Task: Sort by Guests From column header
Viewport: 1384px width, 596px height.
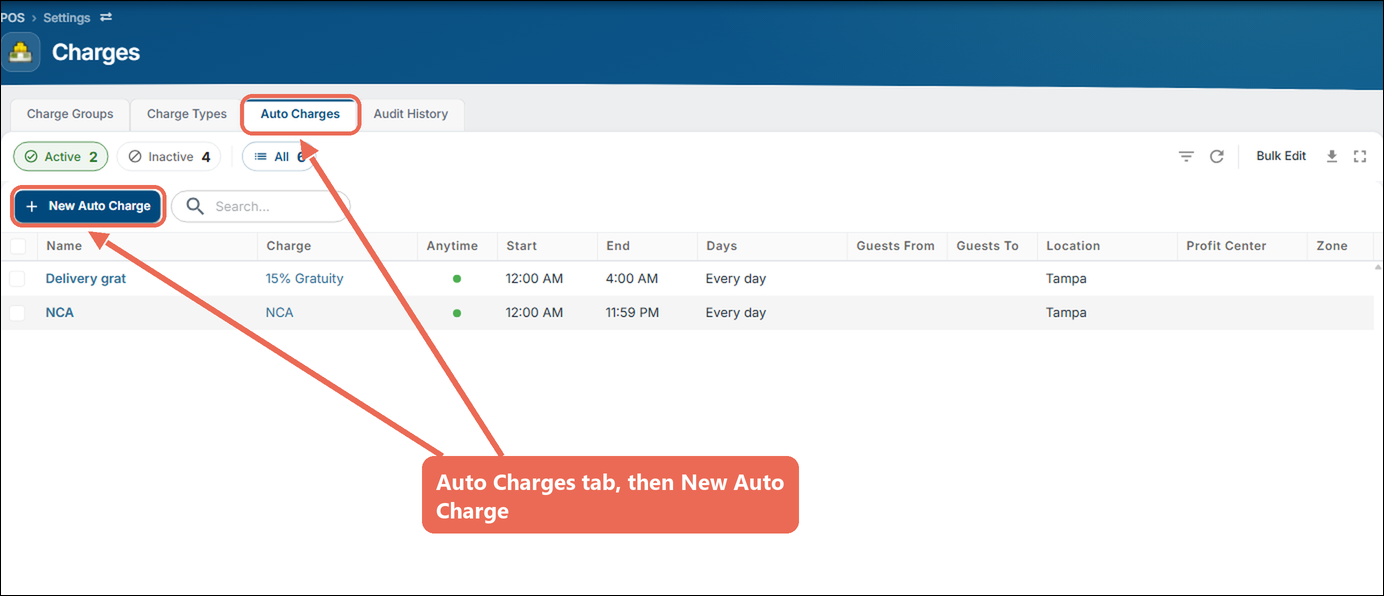Action: tap(895, 246)
